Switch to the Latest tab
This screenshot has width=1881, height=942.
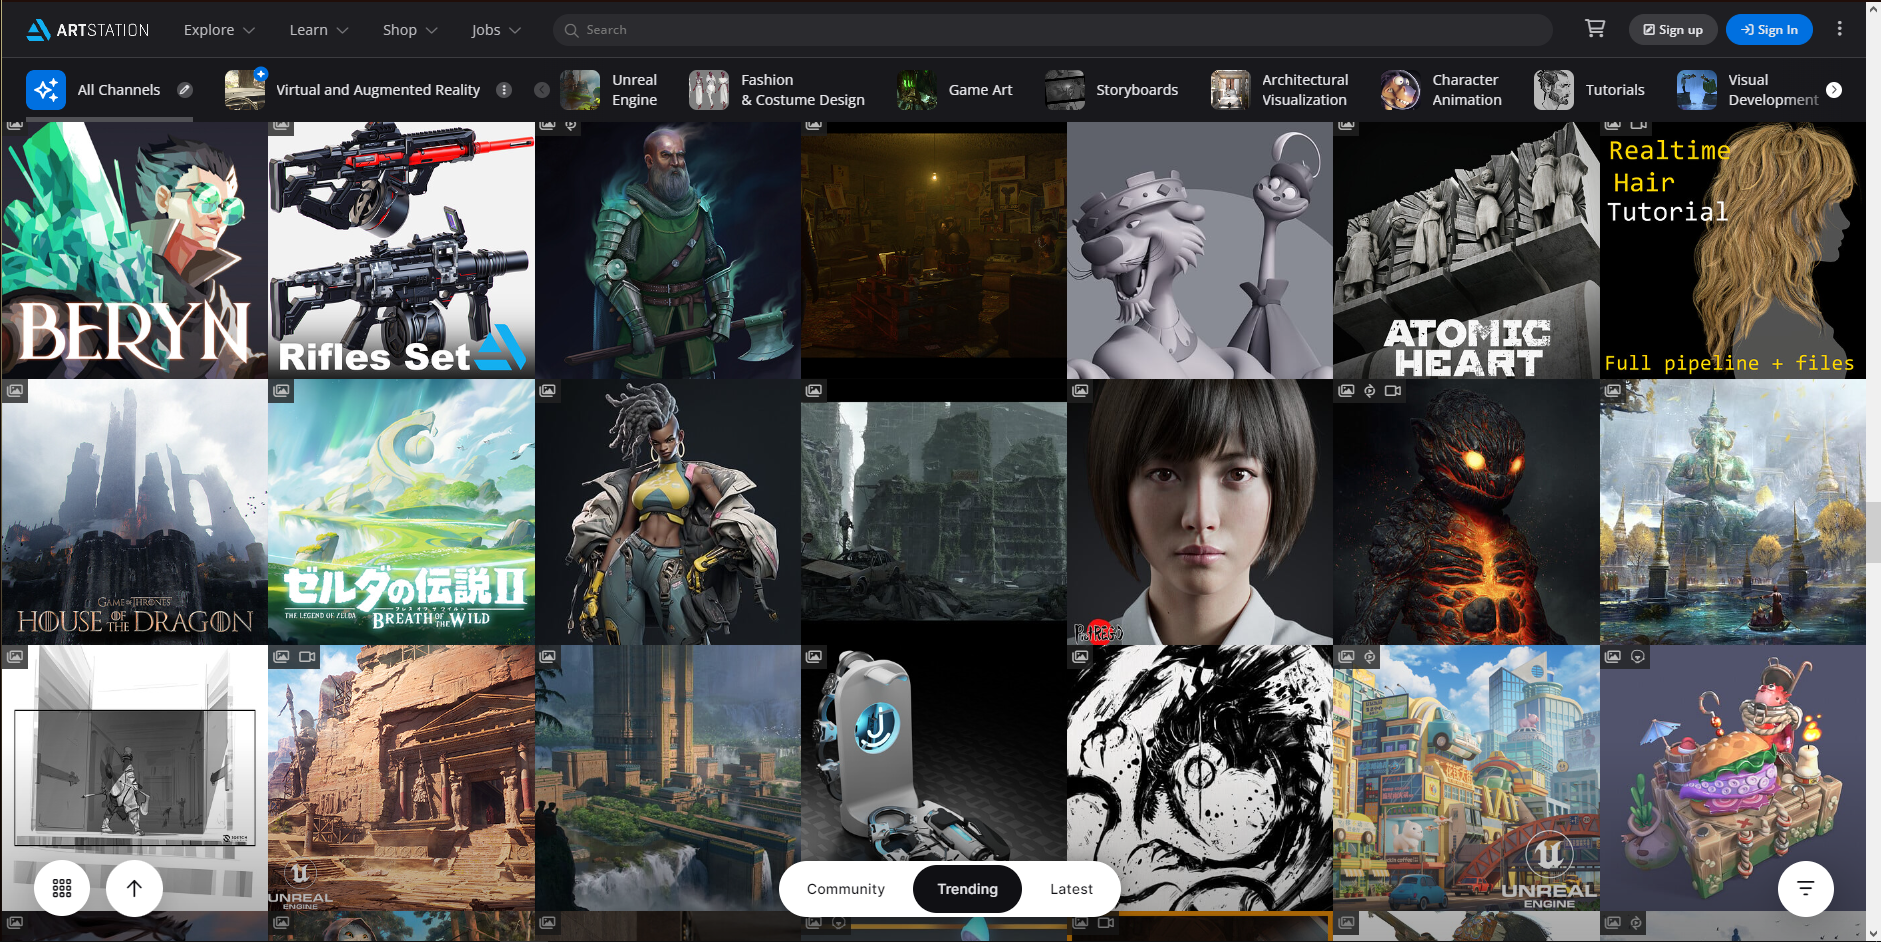[x=1071, y=889]
